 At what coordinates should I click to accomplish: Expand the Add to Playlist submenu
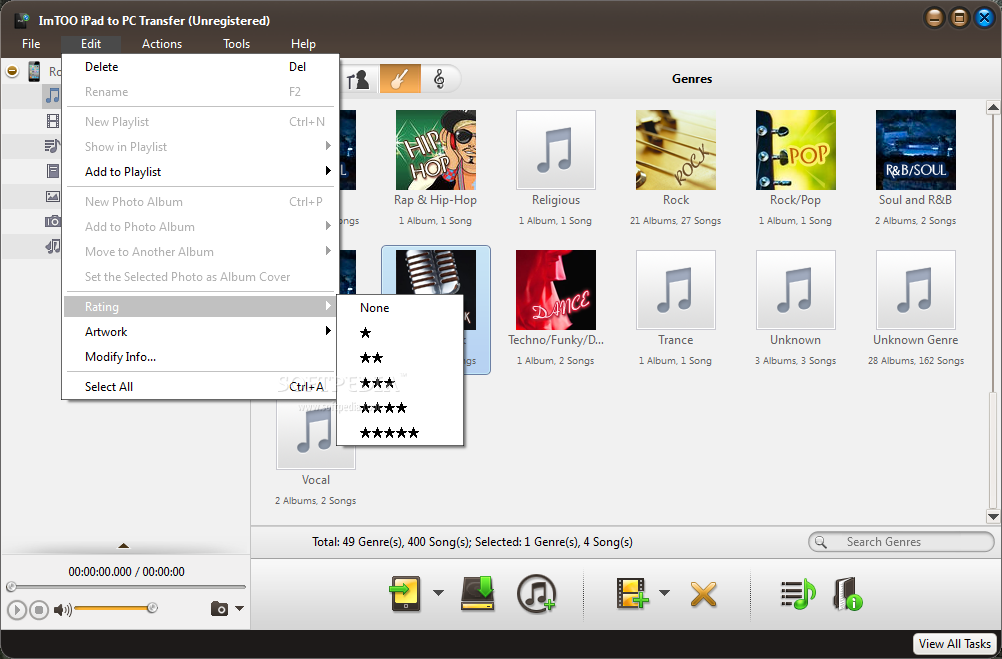click(x=200, y=171)
